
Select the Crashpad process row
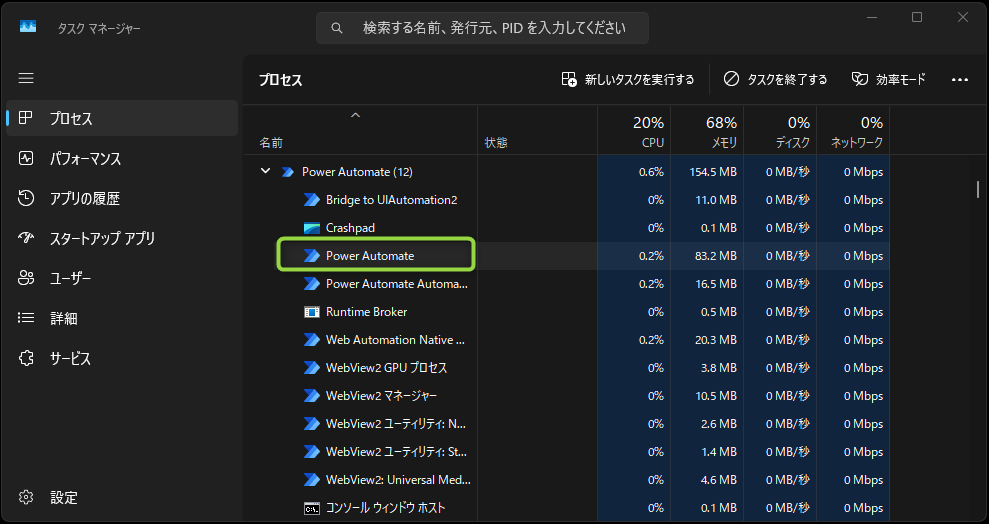point(350,228)
